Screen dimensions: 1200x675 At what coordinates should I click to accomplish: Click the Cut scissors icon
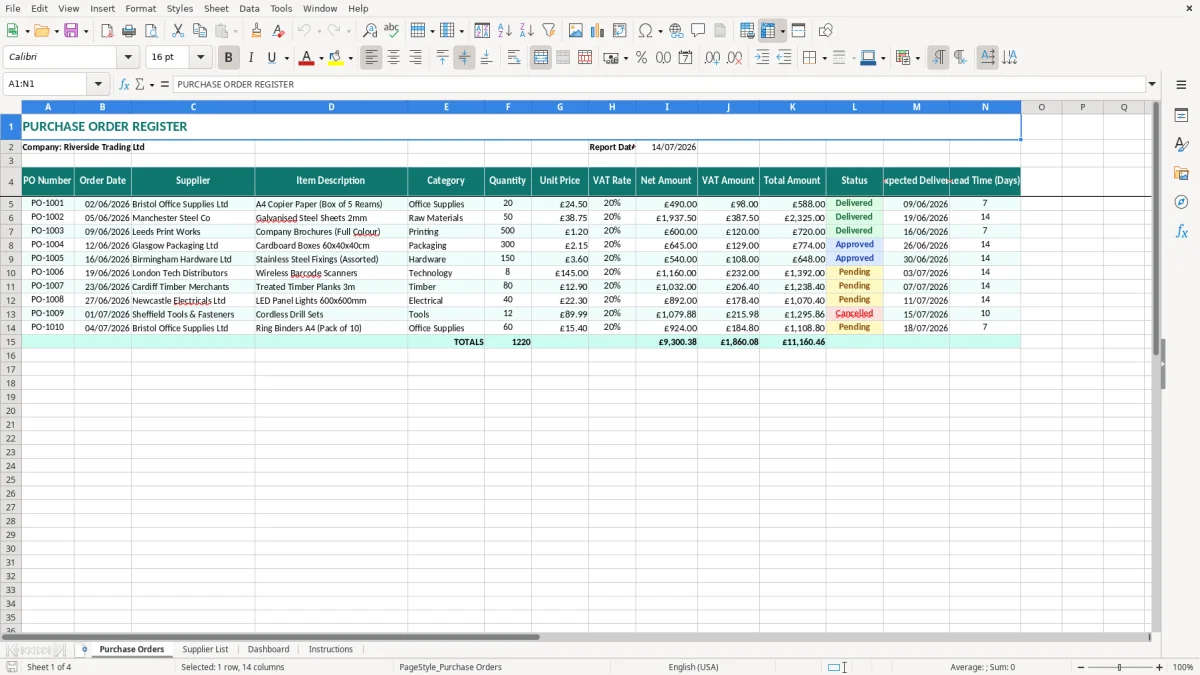[x=178, y=31]
